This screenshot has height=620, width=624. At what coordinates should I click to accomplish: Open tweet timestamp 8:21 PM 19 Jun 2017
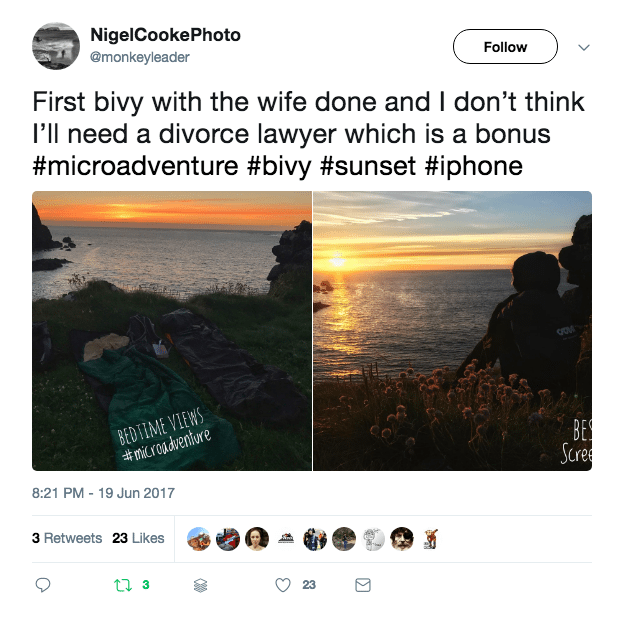click(x=103, y=493)
